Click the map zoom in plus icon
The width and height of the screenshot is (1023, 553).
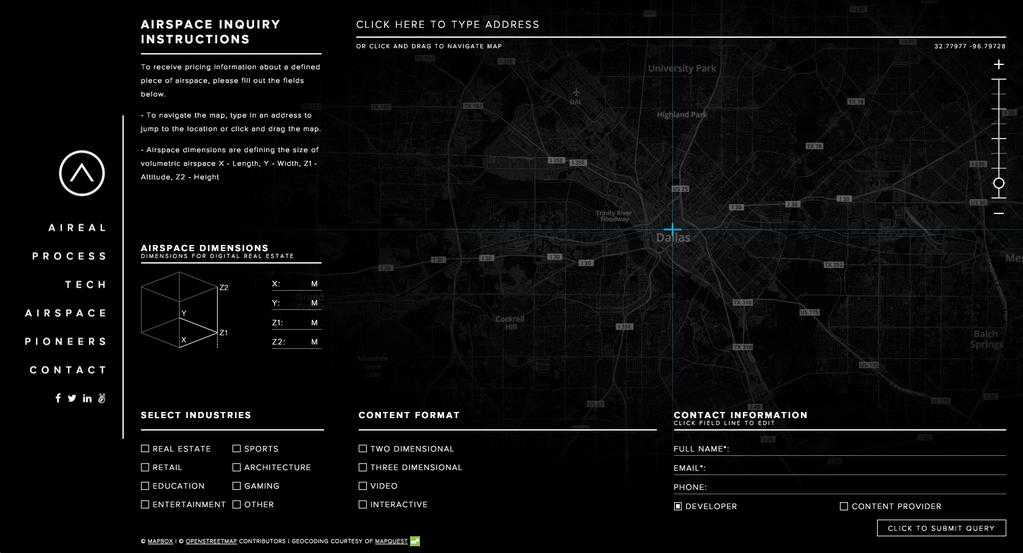tap(998, 65)
